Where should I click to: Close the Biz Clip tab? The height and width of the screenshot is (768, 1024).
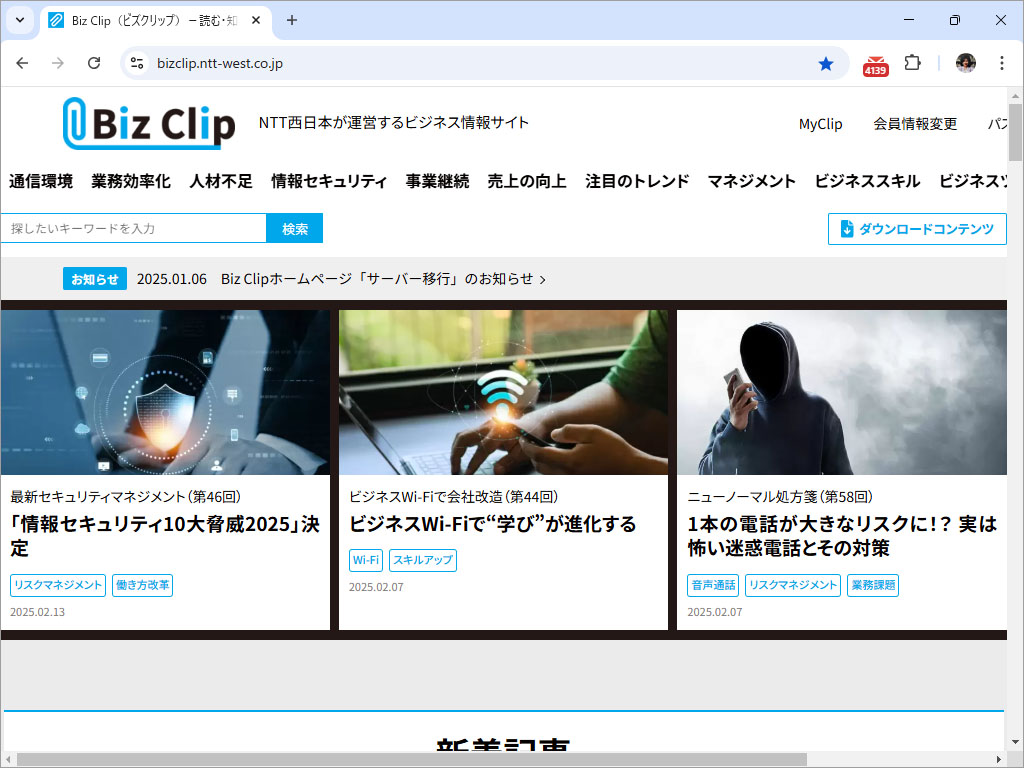coord(256,20)
